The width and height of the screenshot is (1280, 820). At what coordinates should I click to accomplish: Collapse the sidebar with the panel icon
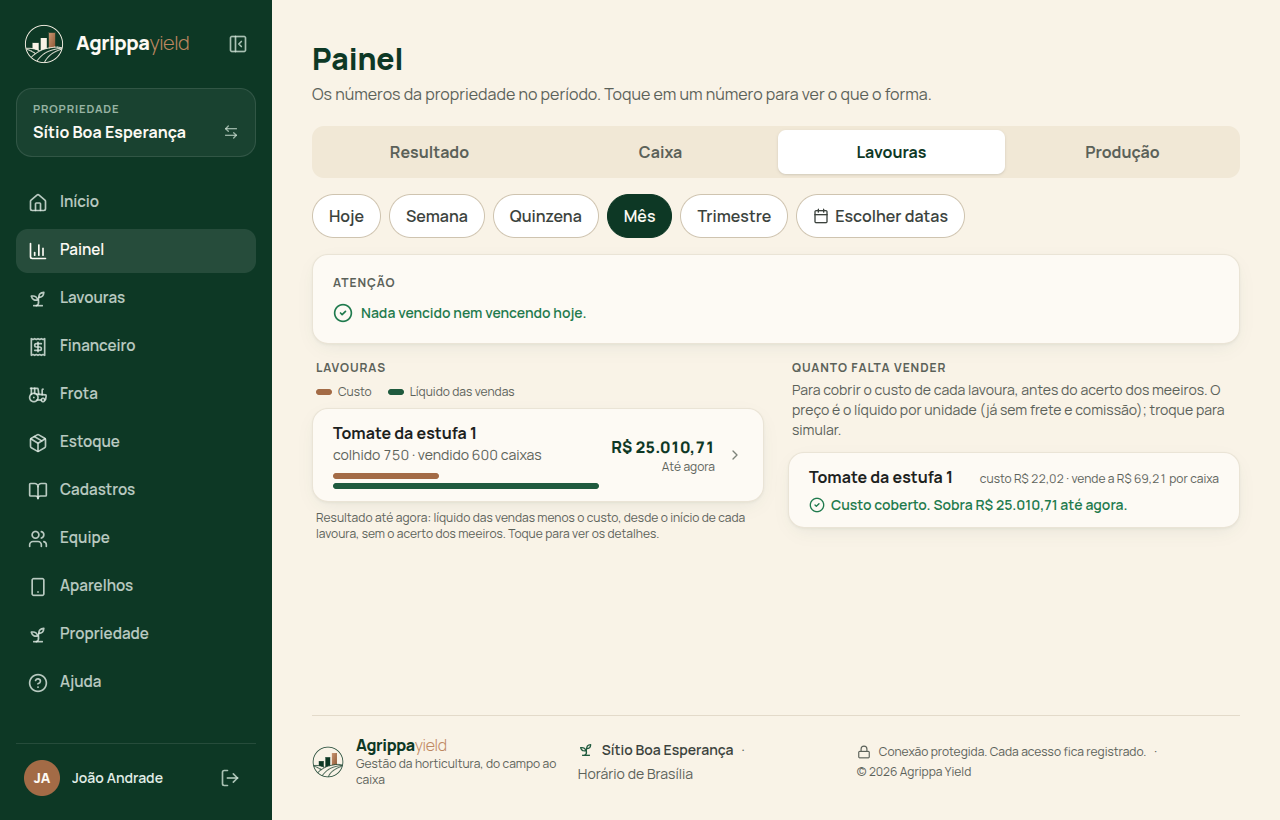click(x=238, y=44)
